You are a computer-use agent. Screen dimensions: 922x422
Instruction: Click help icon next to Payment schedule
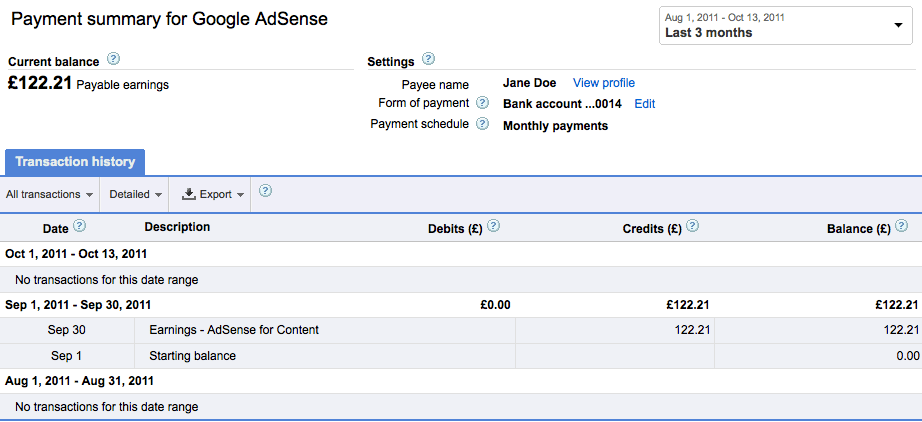coord(482,124)
